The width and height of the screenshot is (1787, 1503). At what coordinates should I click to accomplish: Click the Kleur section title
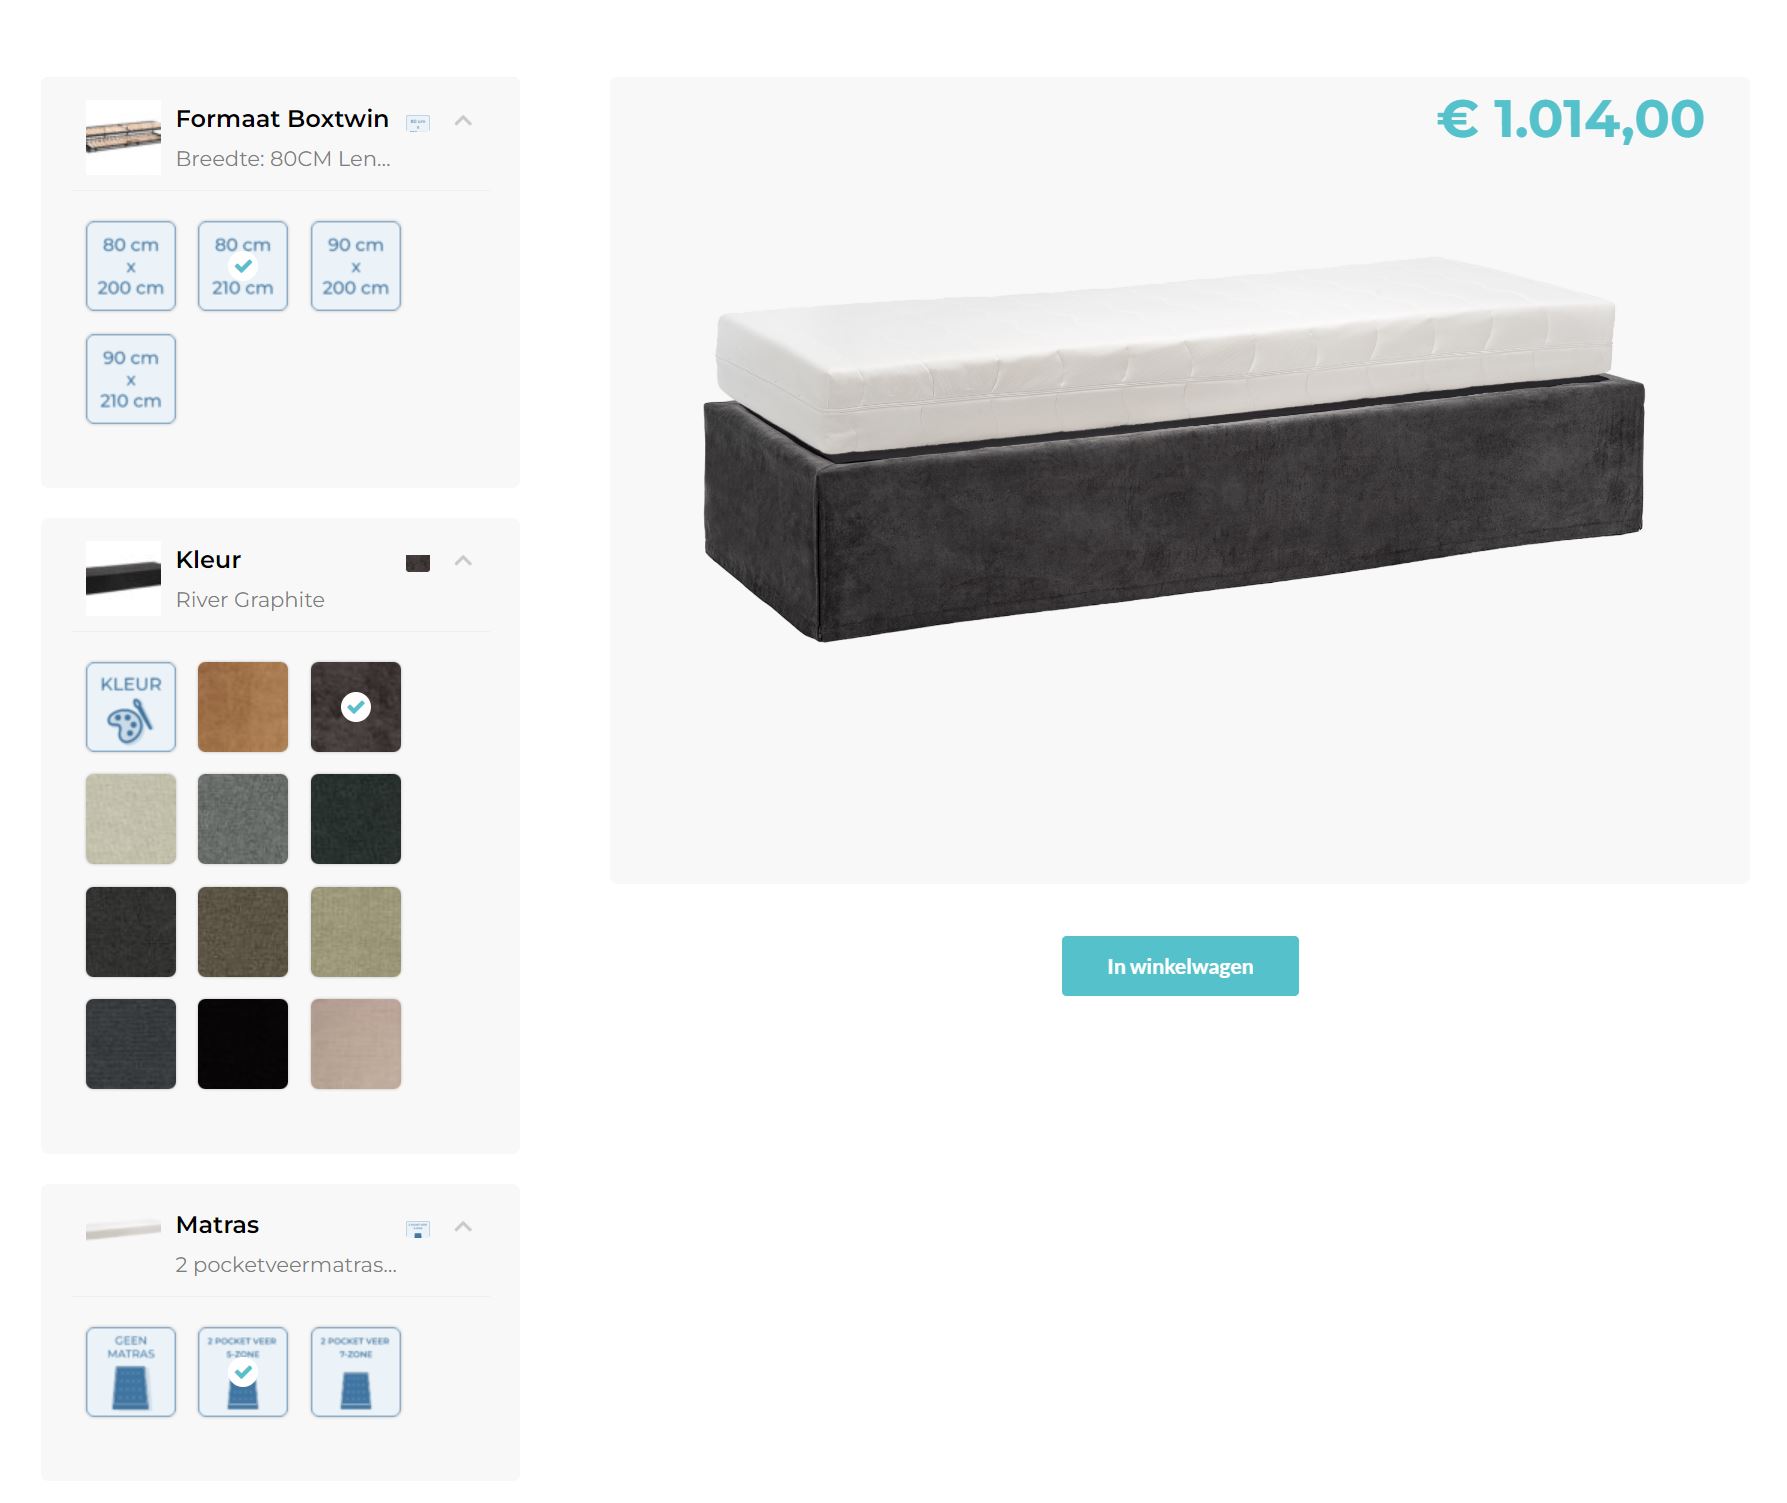208,559
